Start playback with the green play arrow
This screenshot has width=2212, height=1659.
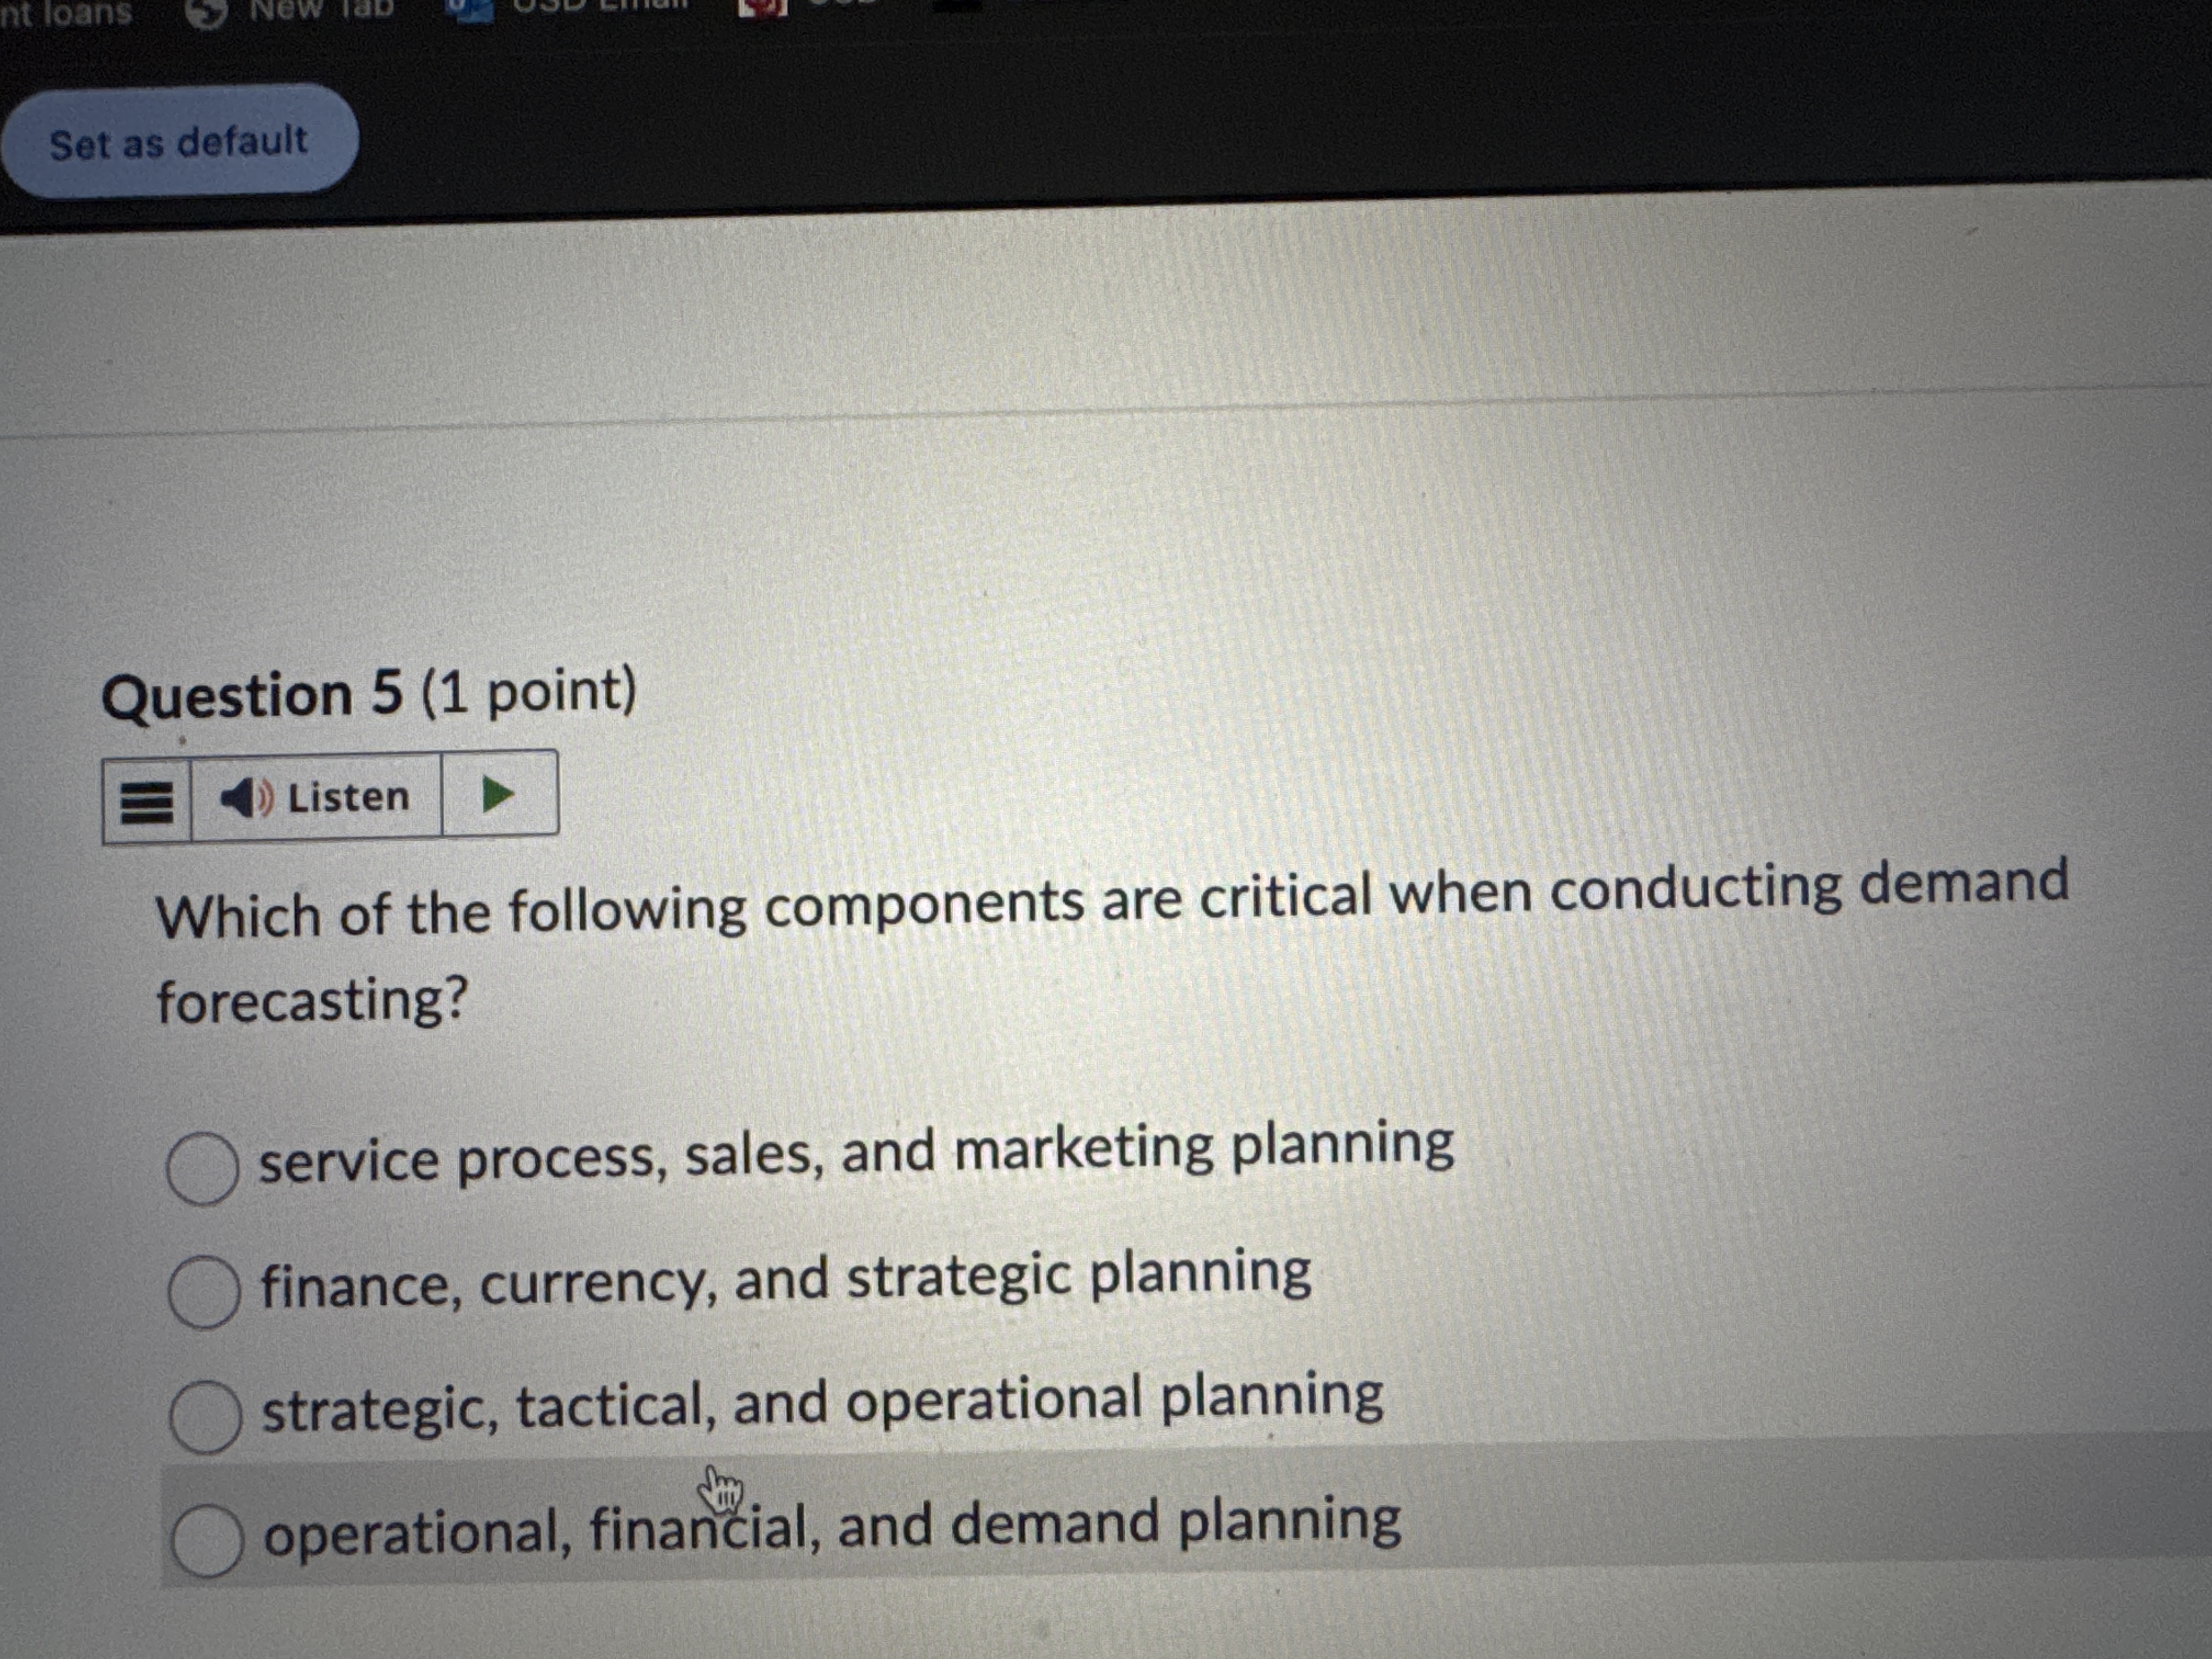pyautogui.click(x=497, y=794)
